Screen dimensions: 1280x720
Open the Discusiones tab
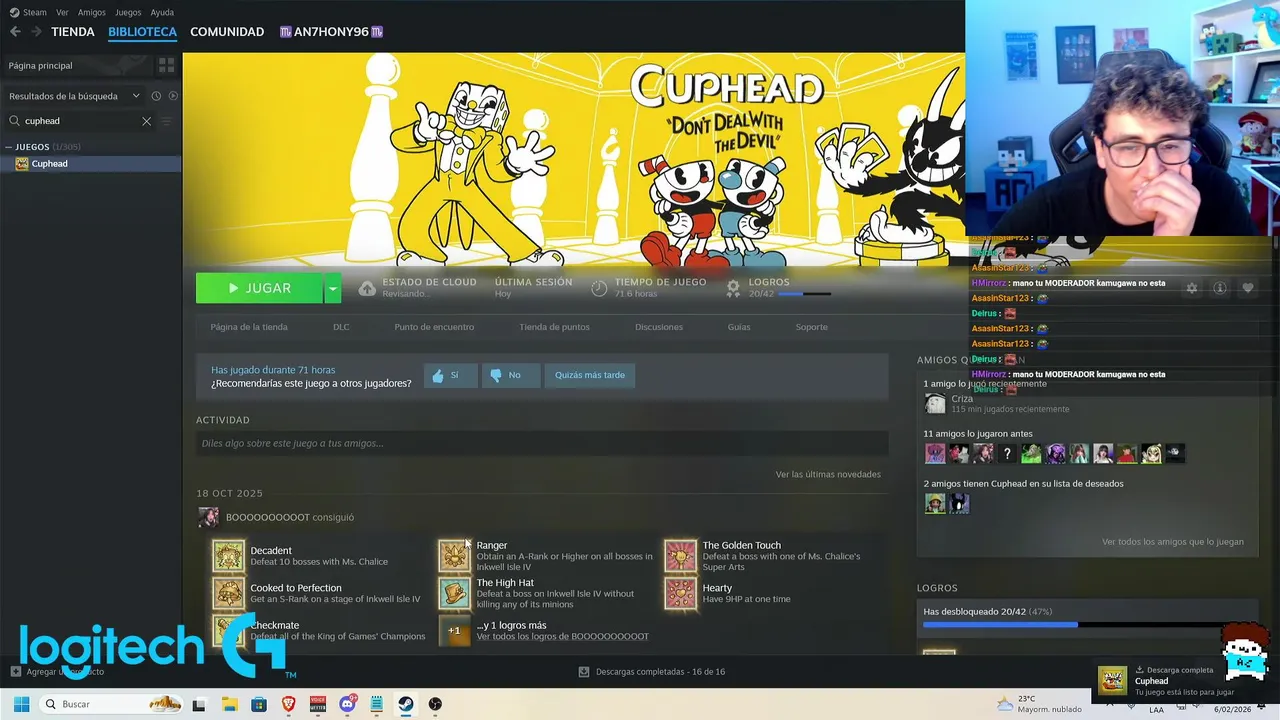[659, 327]
